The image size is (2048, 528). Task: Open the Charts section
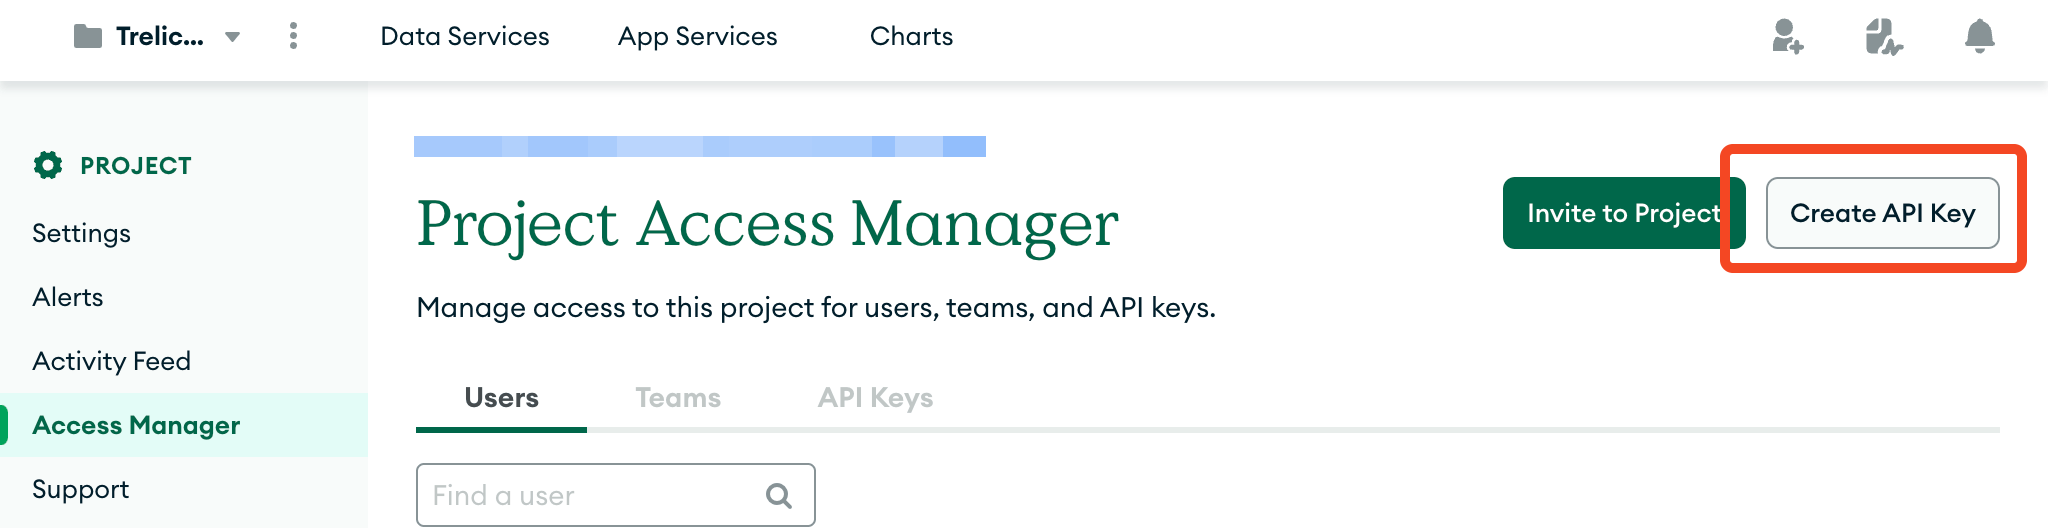pos(911,36)
